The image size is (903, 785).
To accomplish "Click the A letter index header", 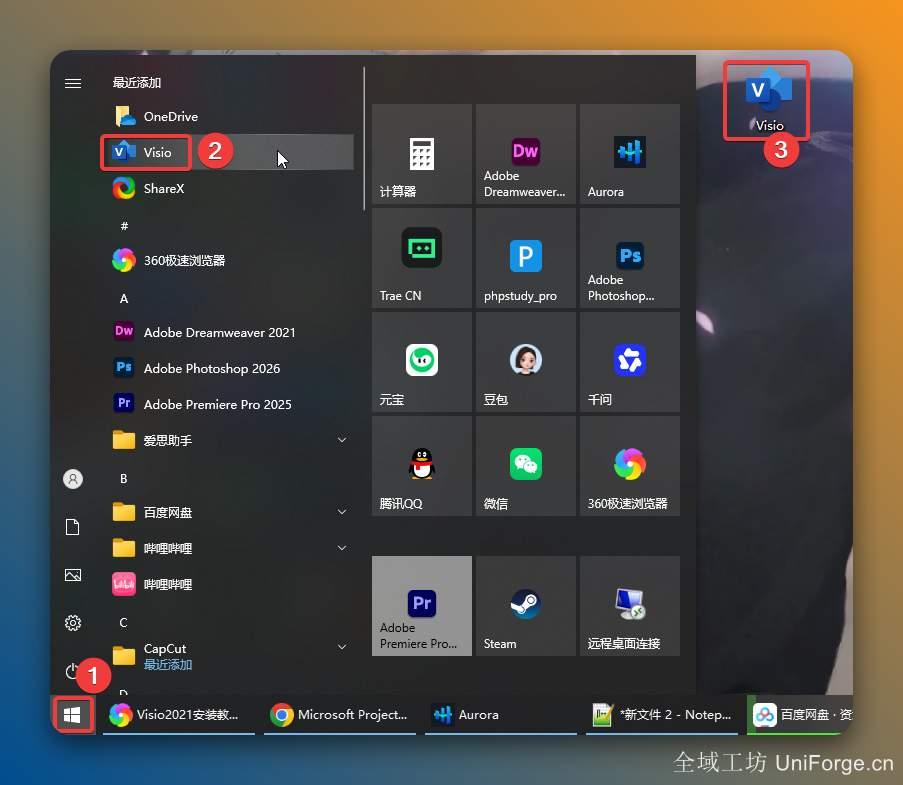I will pos(124,298).
